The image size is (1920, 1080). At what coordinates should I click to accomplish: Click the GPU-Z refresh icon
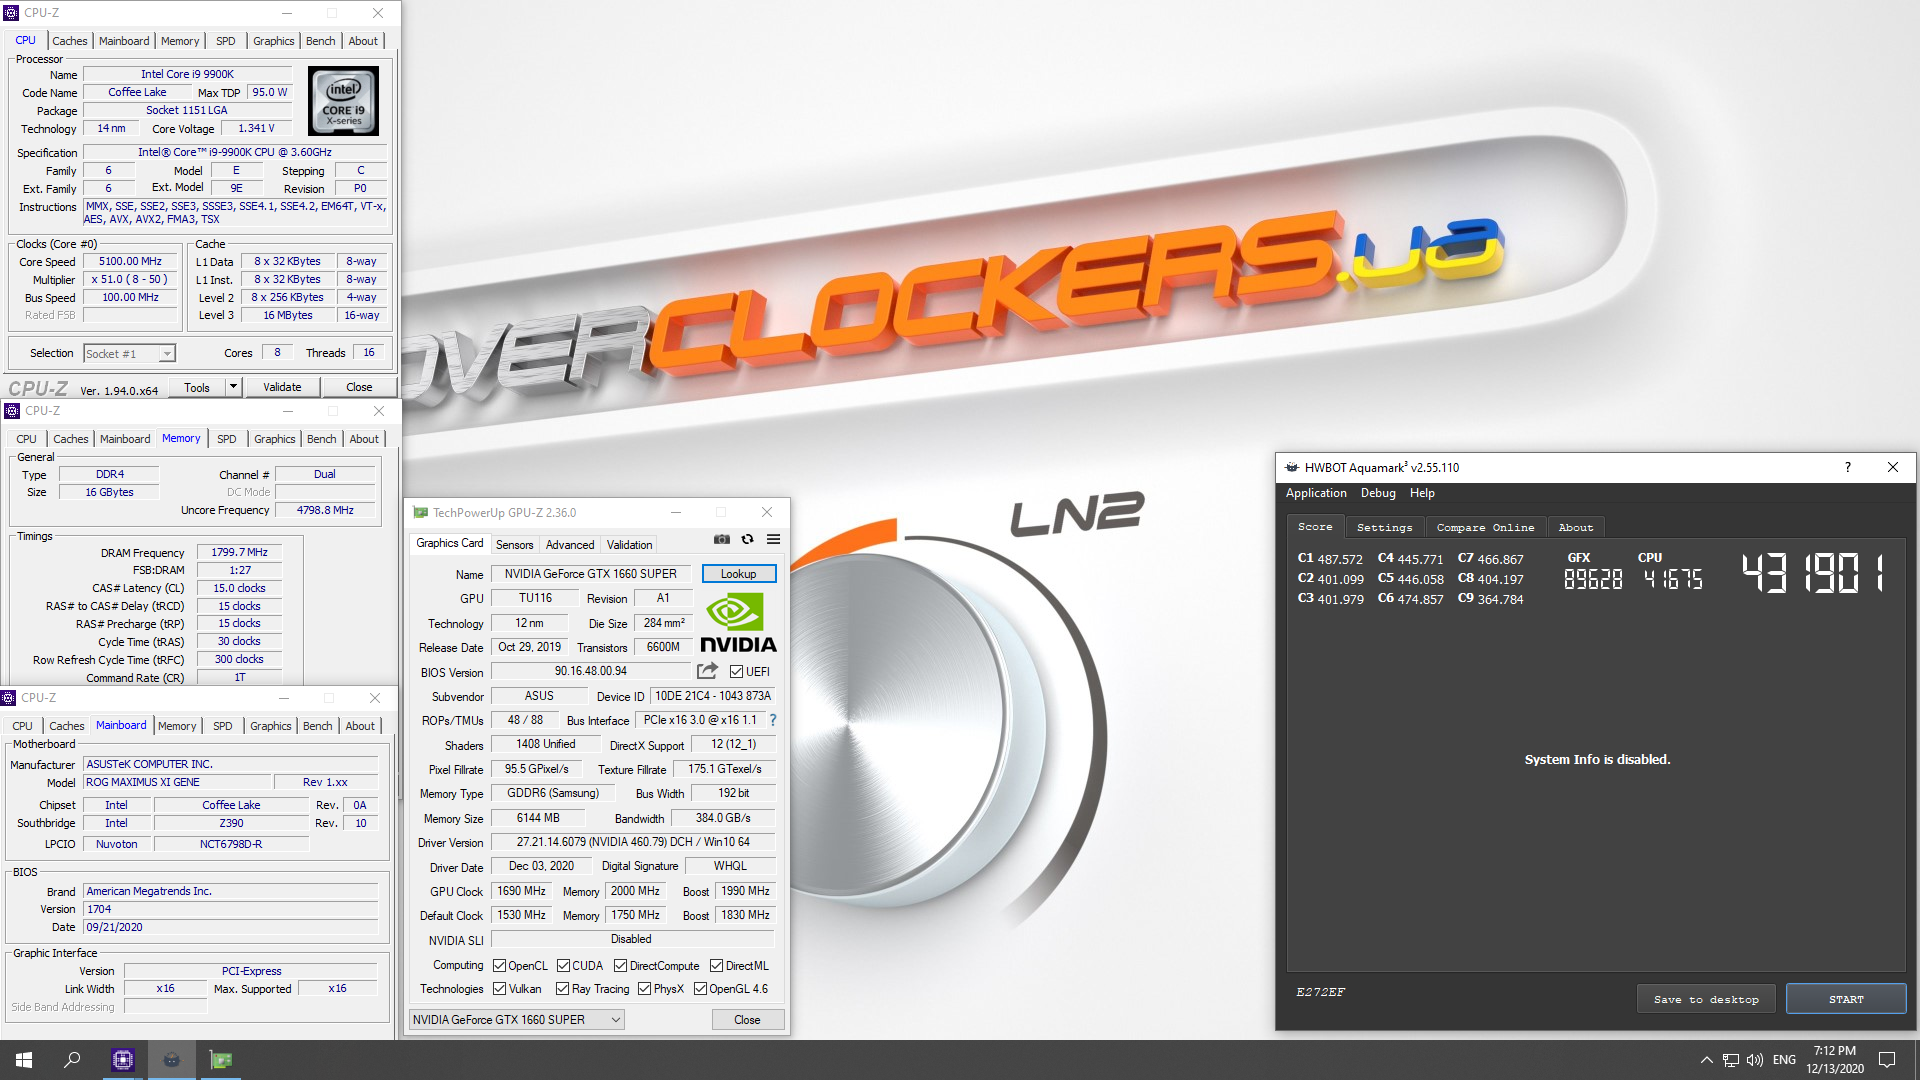(747, 540)
